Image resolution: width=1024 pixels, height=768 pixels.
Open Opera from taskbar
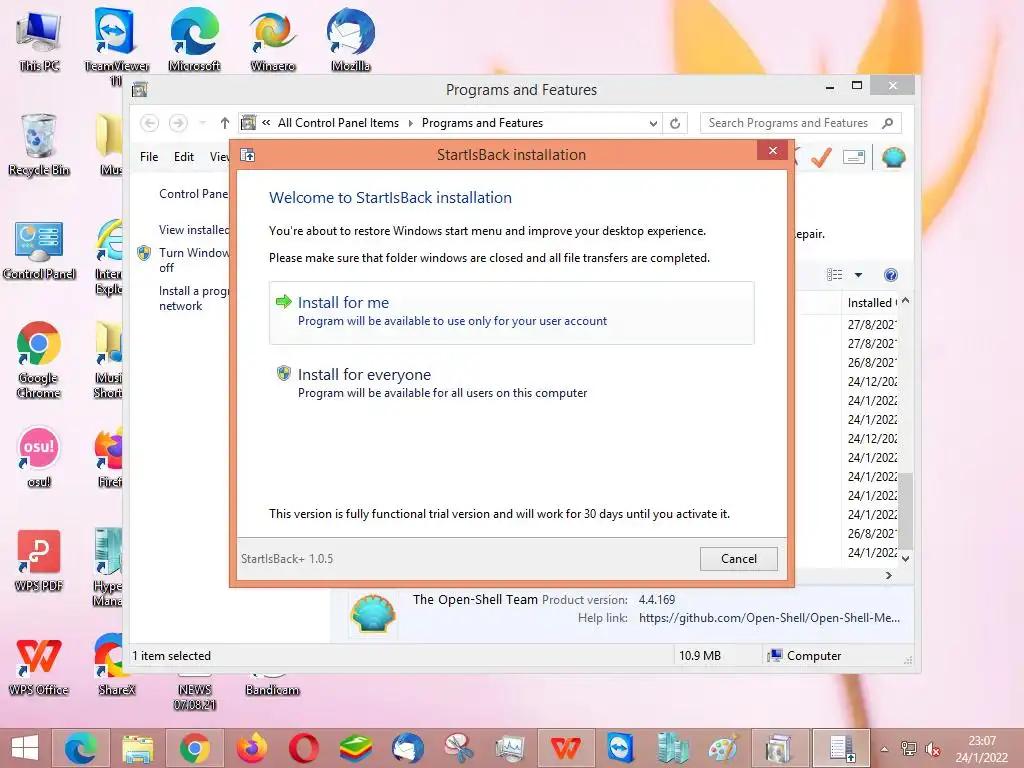304,748
